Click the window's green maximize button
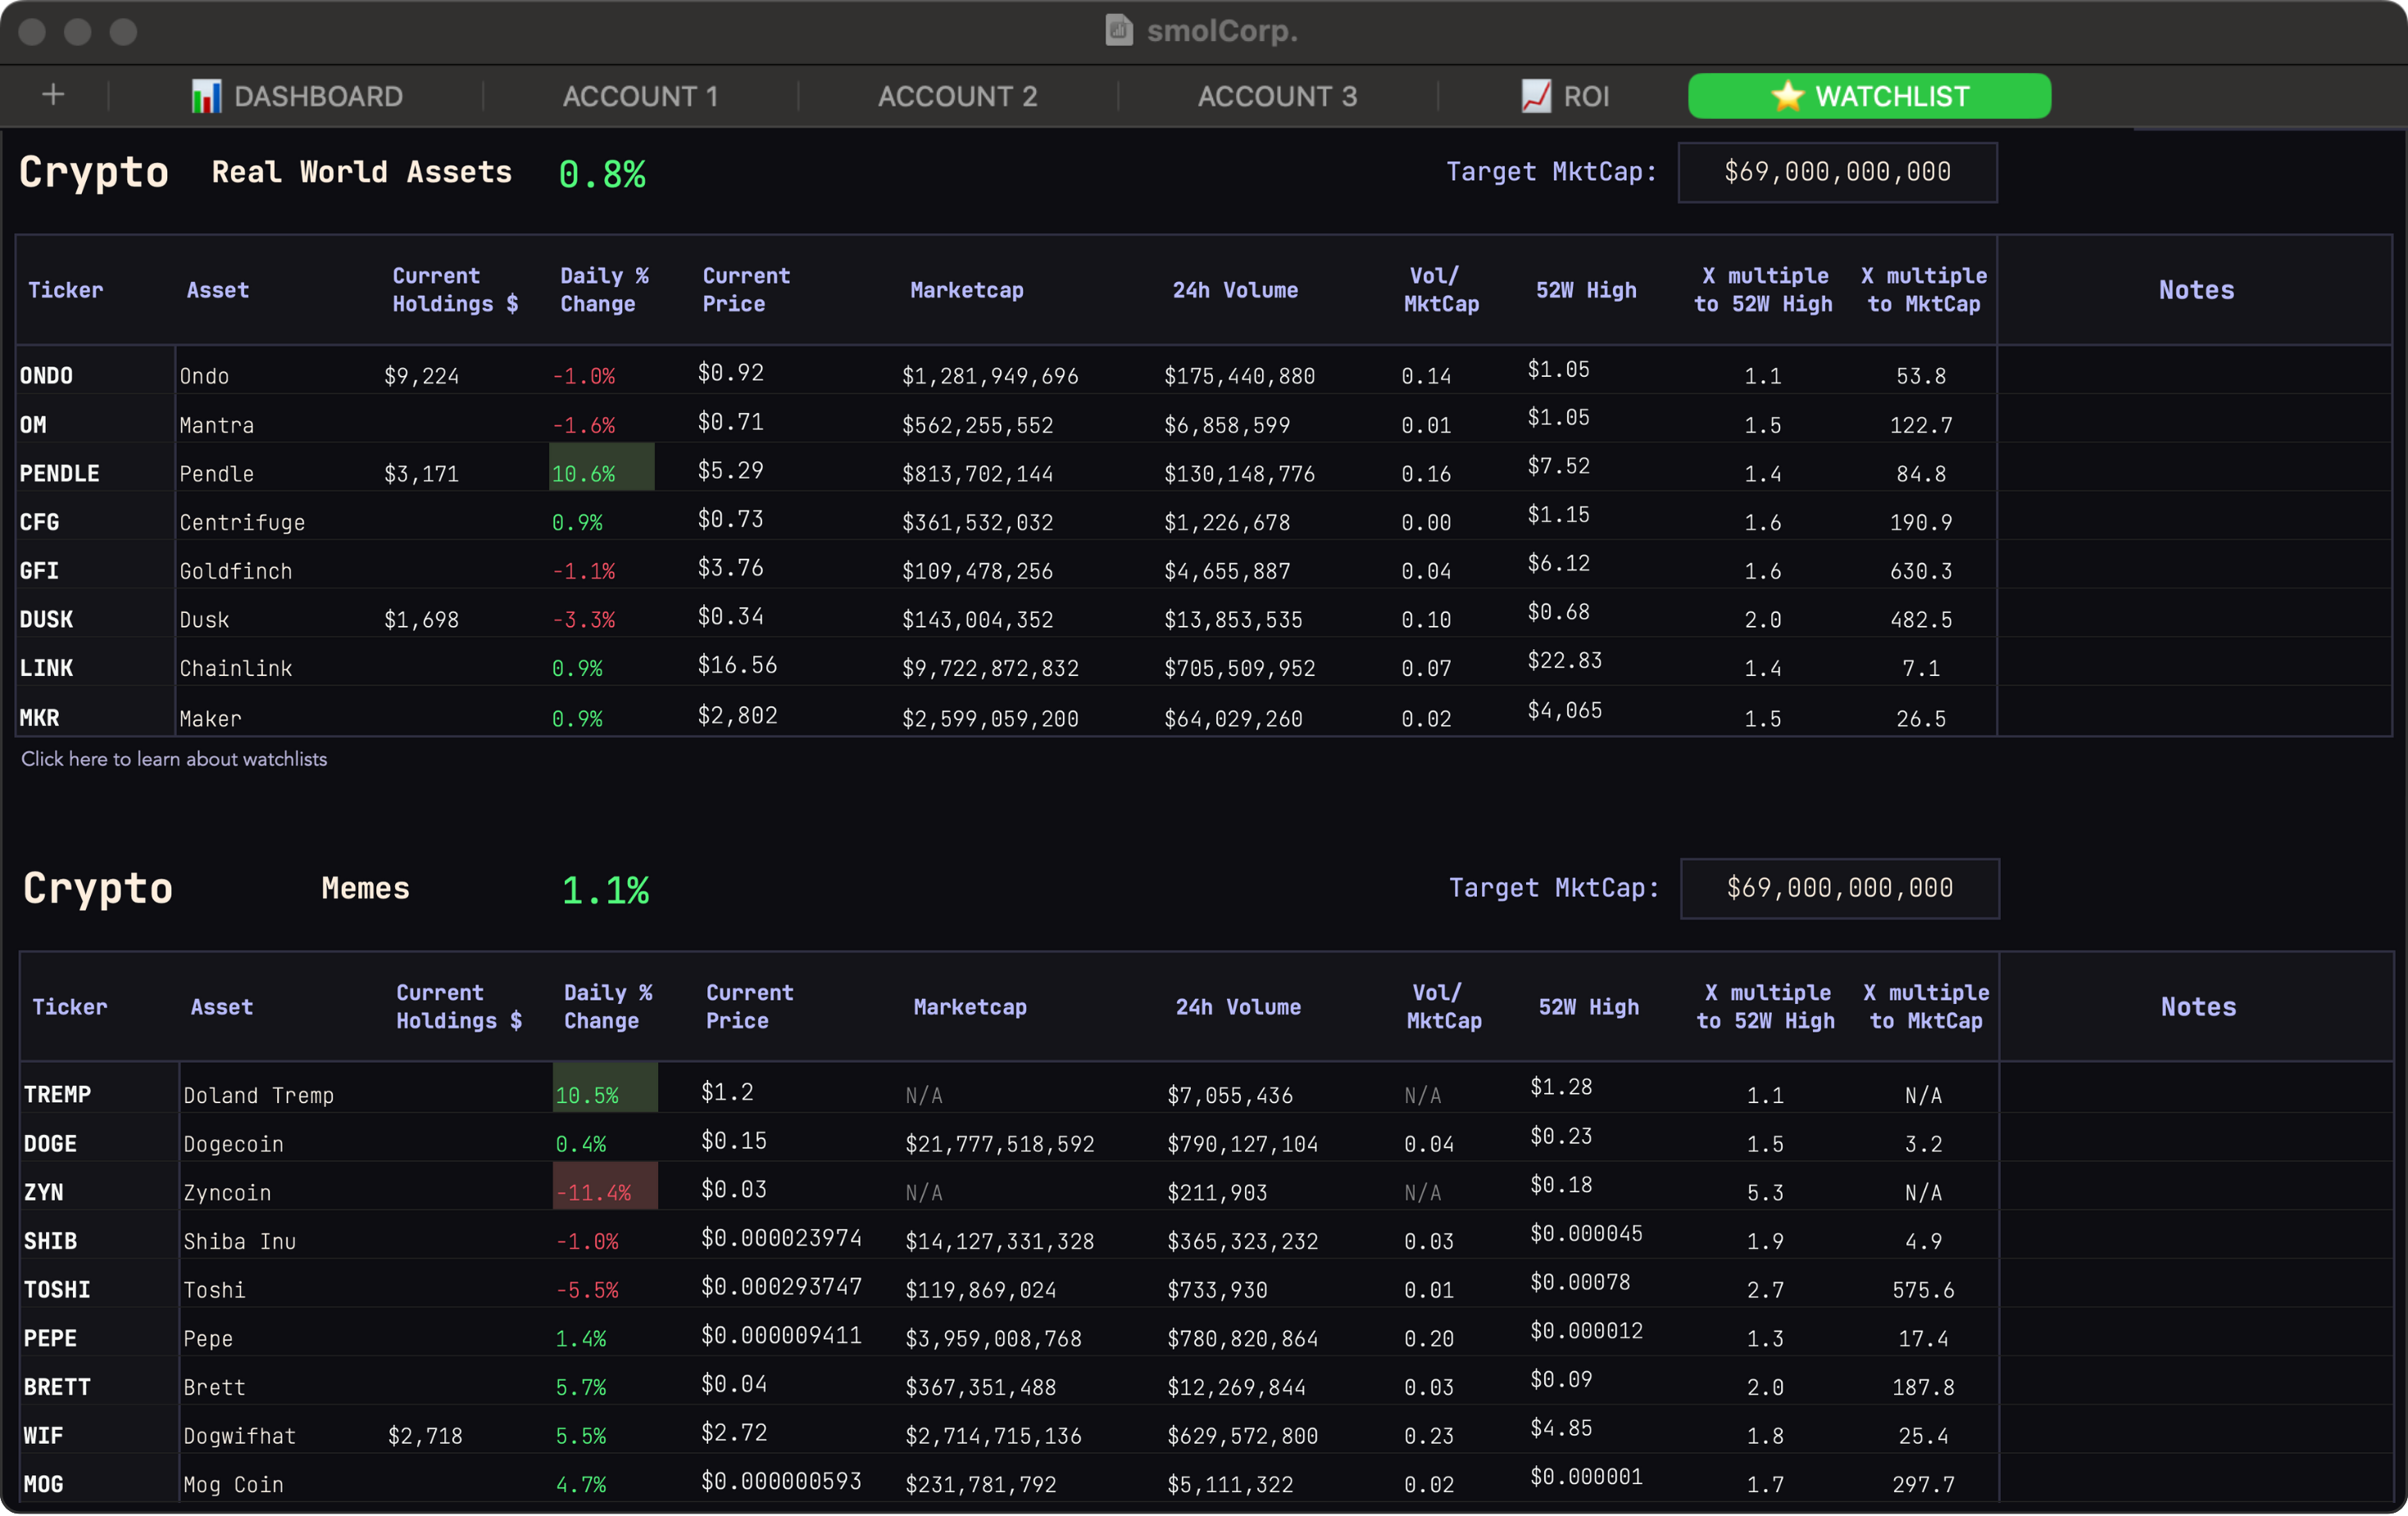 (x=123, y=32)
